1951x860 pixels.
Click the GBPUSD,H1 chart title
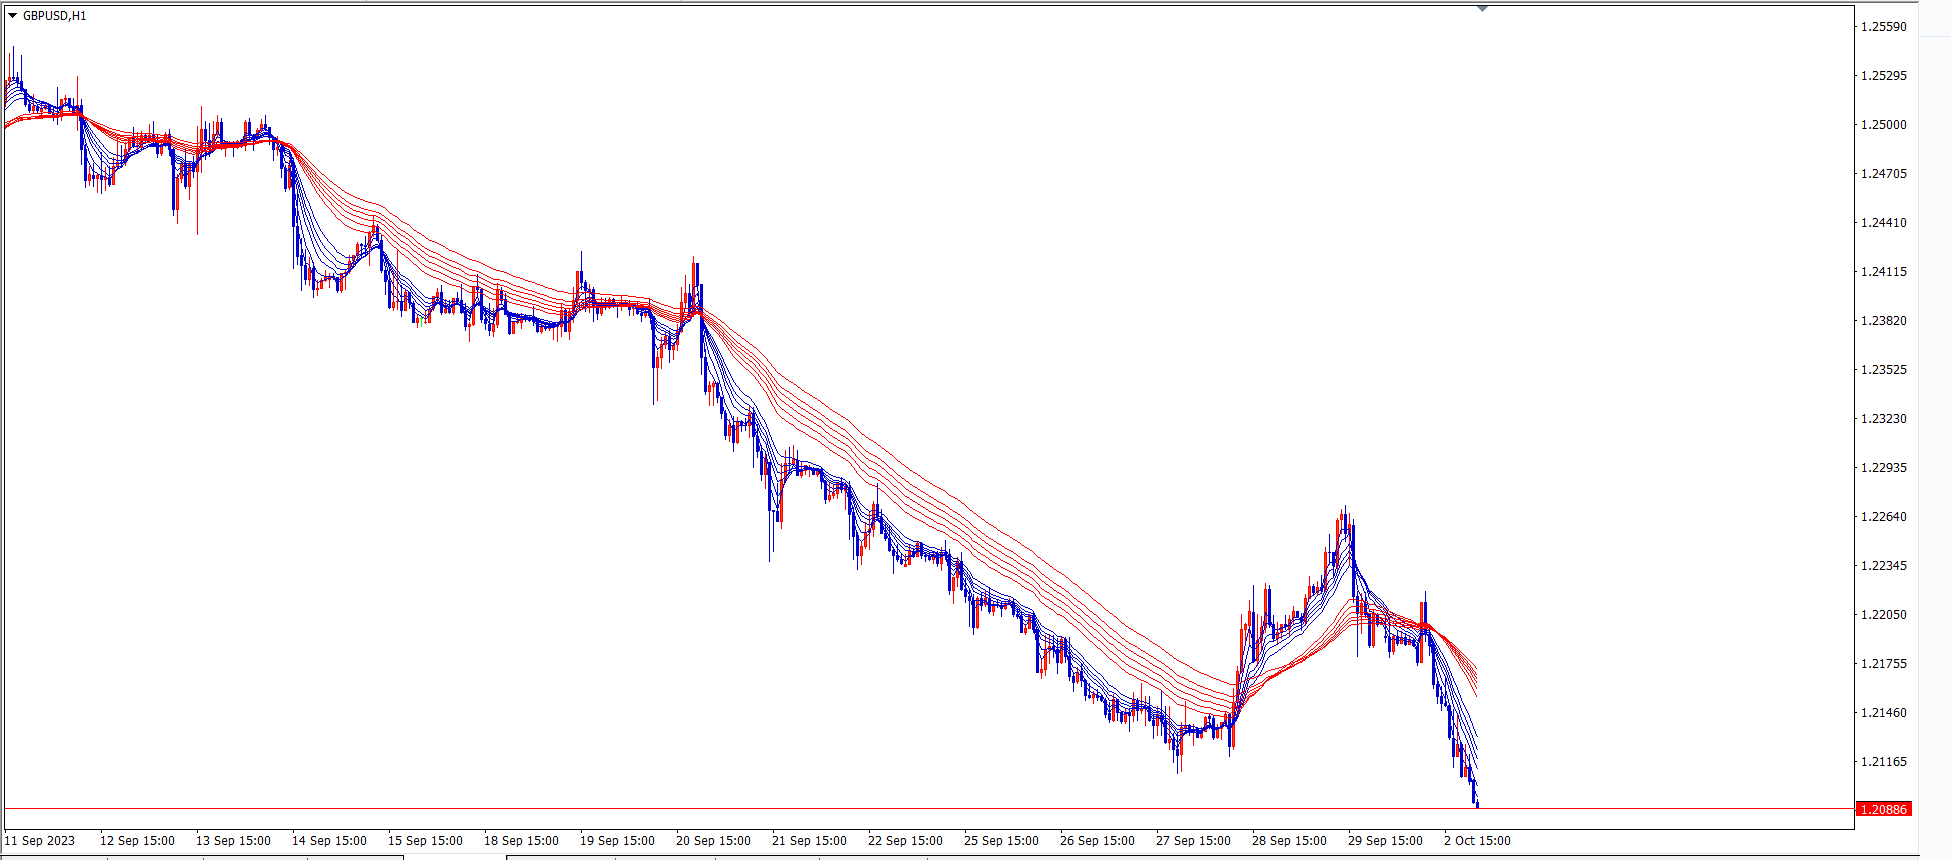click(x=55, y=16)
